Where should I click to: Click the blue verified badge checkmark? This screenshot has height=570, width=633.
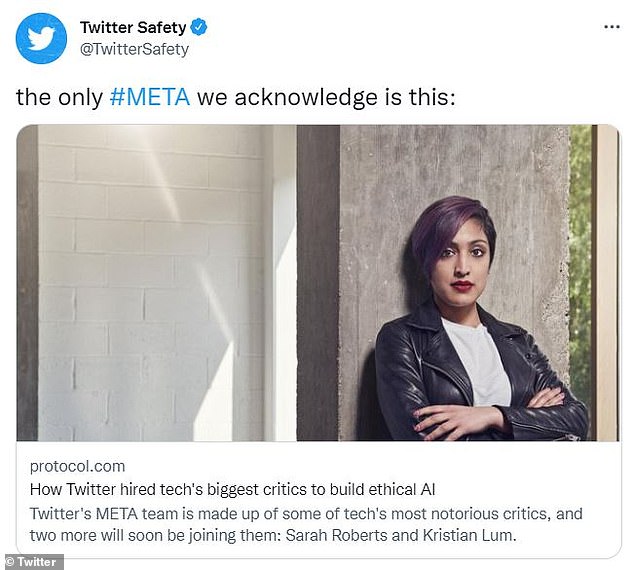tap(198, 27)
